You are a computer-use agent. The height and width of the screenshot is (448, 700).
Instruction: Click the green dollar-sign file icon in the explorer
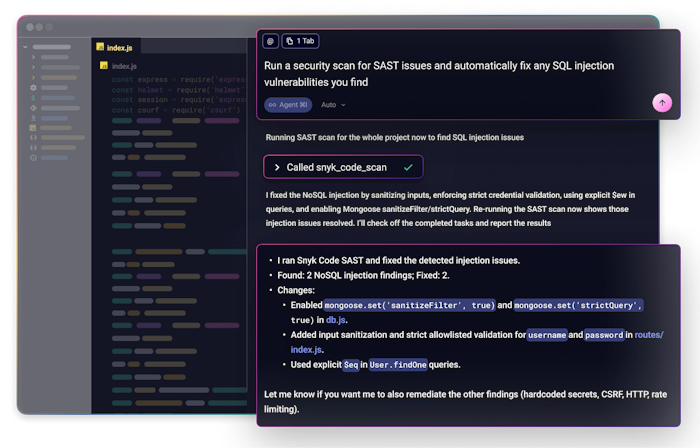[33, 98]
